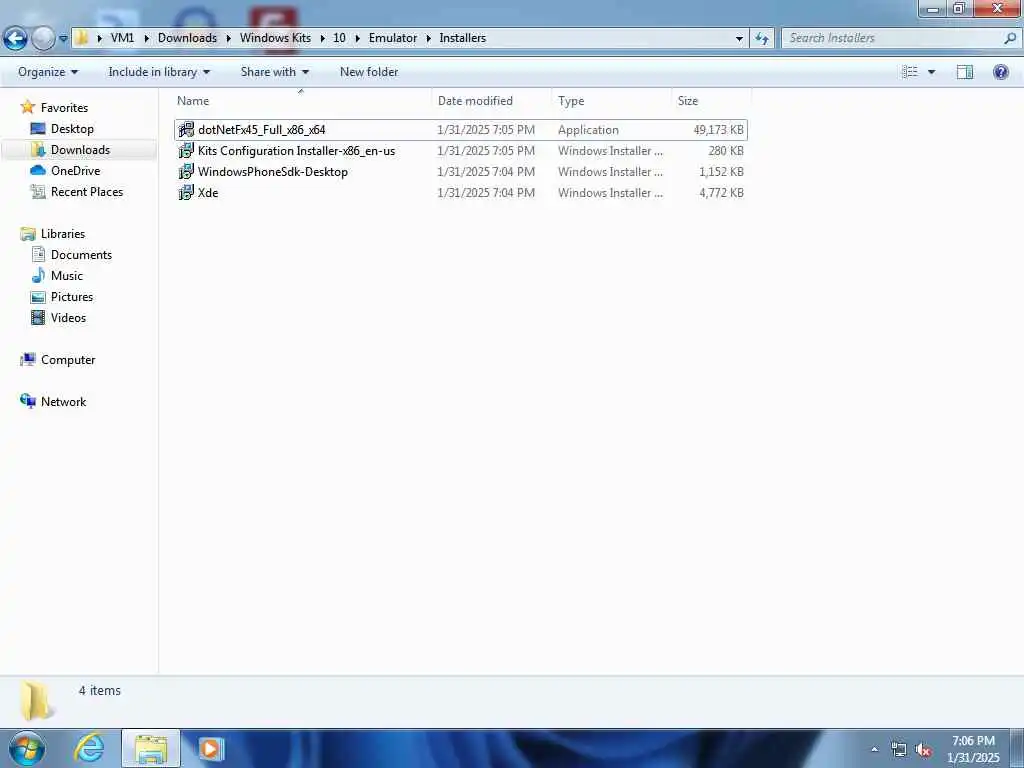Click the Change your view icon
This screenshot has height=768, width=1024.
coord(910,72)
